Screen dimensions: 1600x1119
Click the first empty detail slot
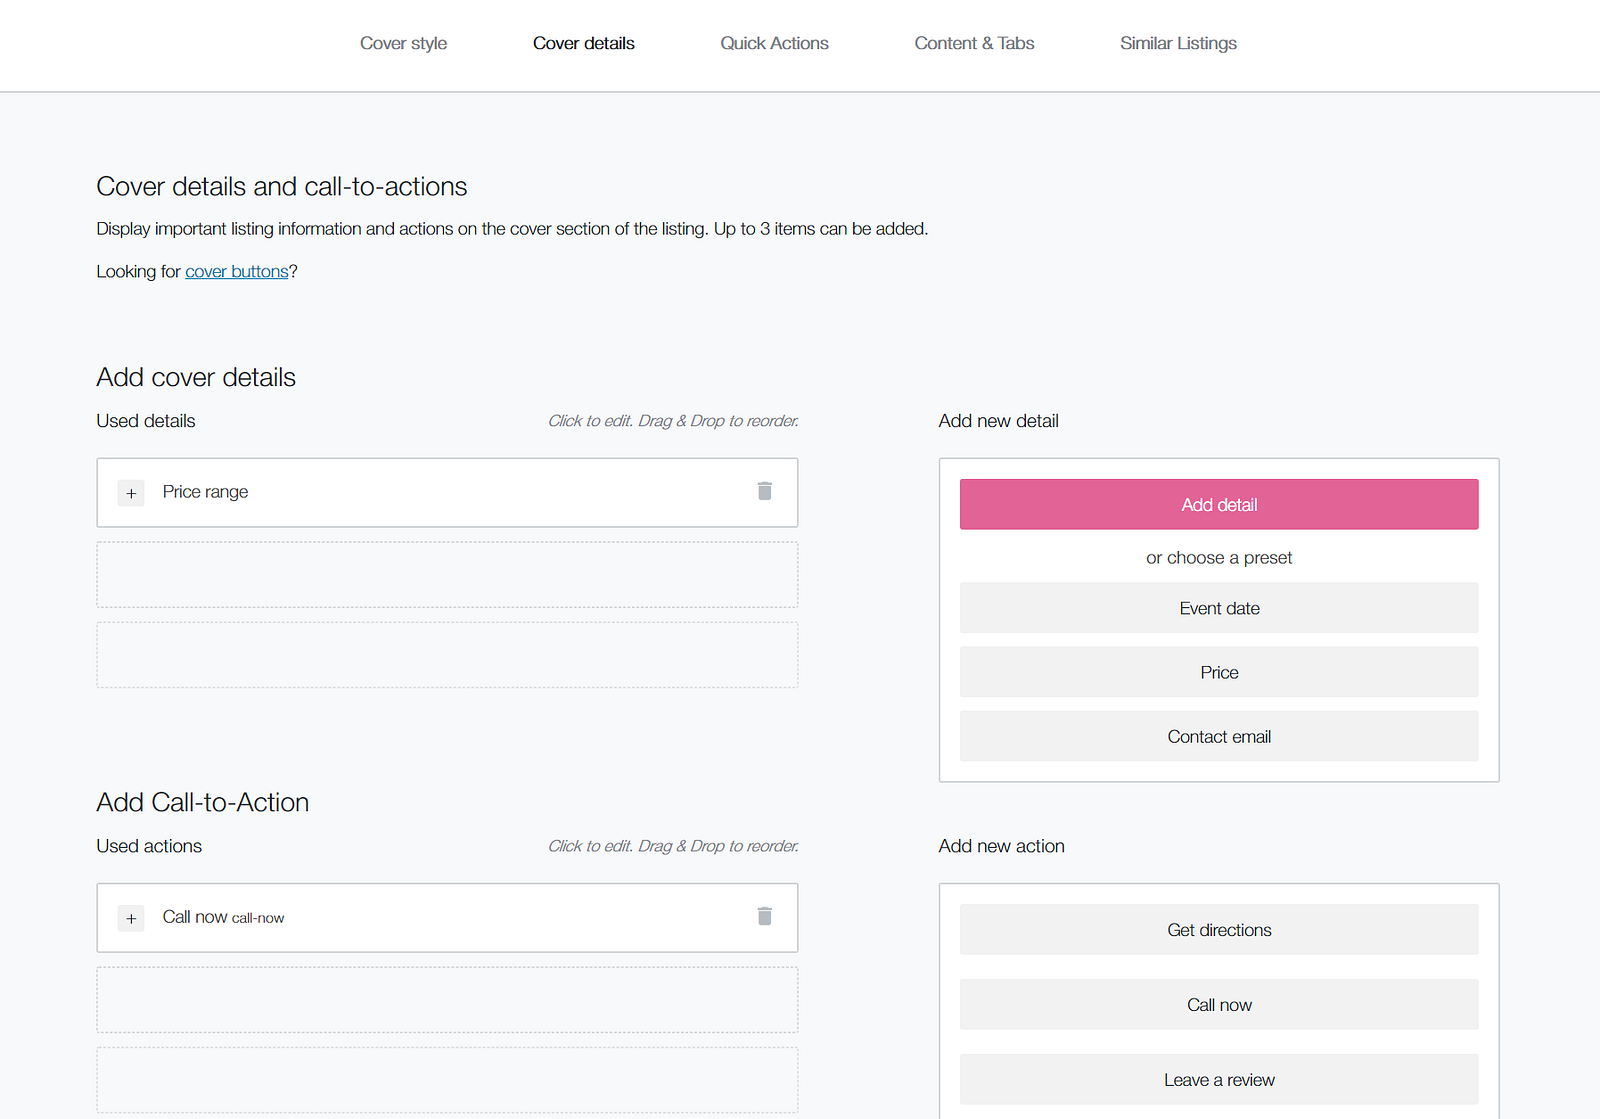pyautogui.click(x=447, y=575)
